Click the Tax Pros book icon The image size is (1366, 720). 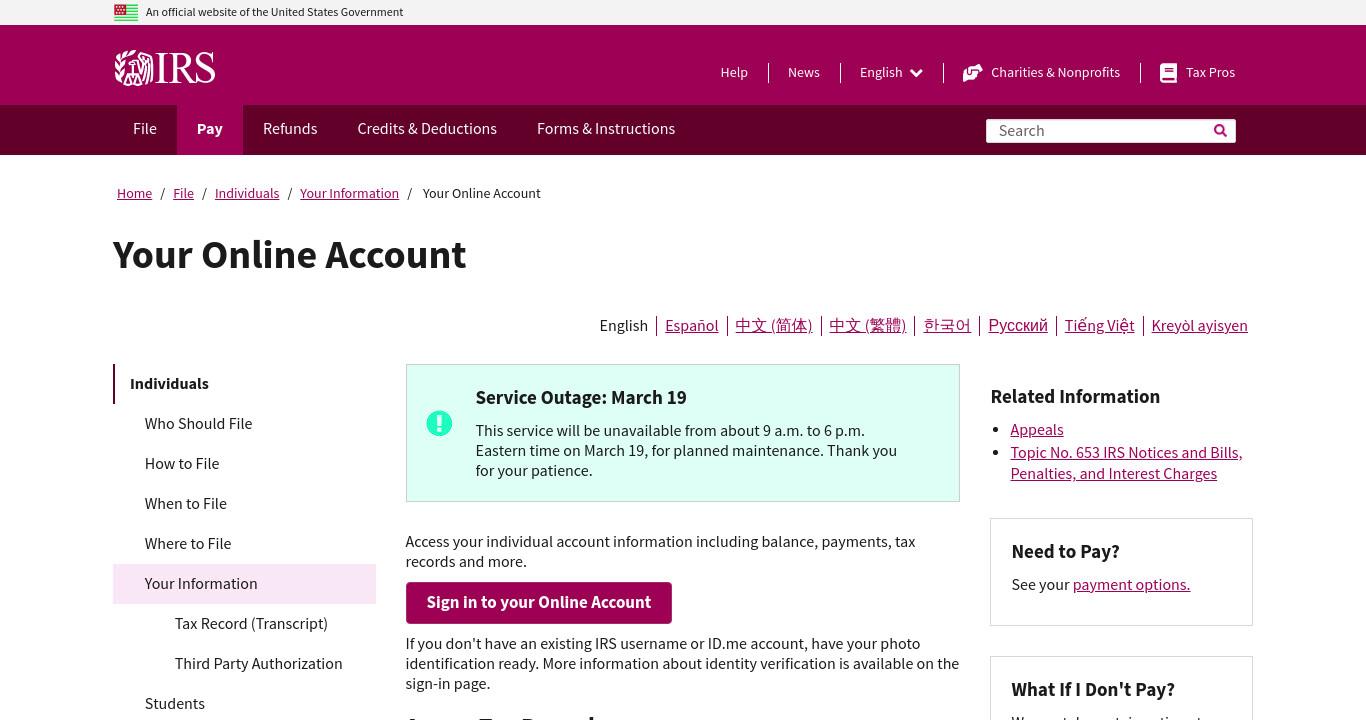(x=1168, y=73)
